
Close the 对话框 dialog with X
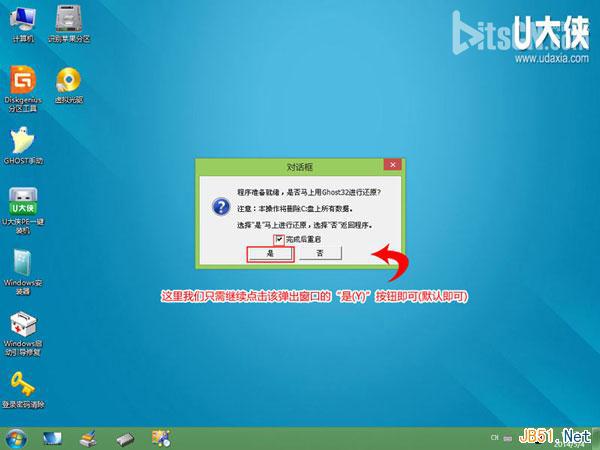tap(393, 165)
